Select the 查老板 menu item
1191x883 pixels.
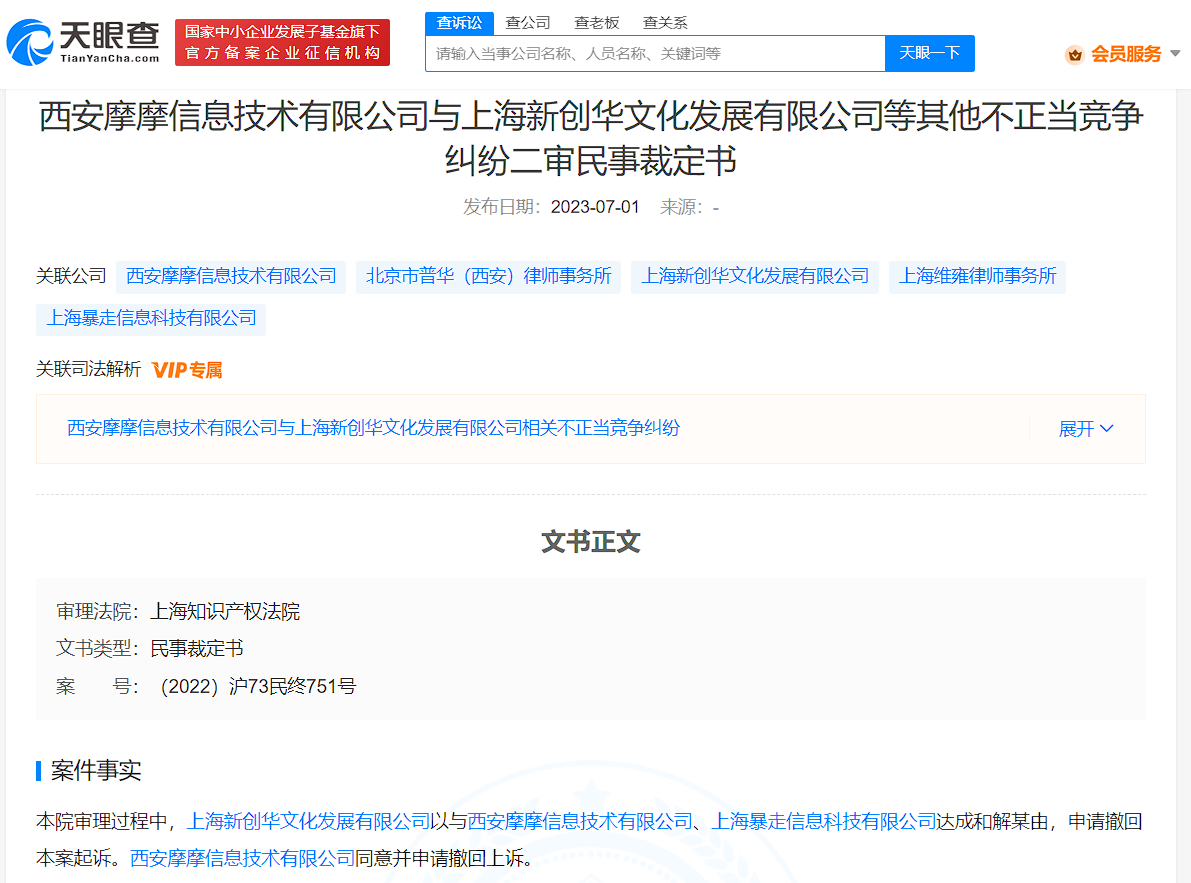(x=597, y=22)
